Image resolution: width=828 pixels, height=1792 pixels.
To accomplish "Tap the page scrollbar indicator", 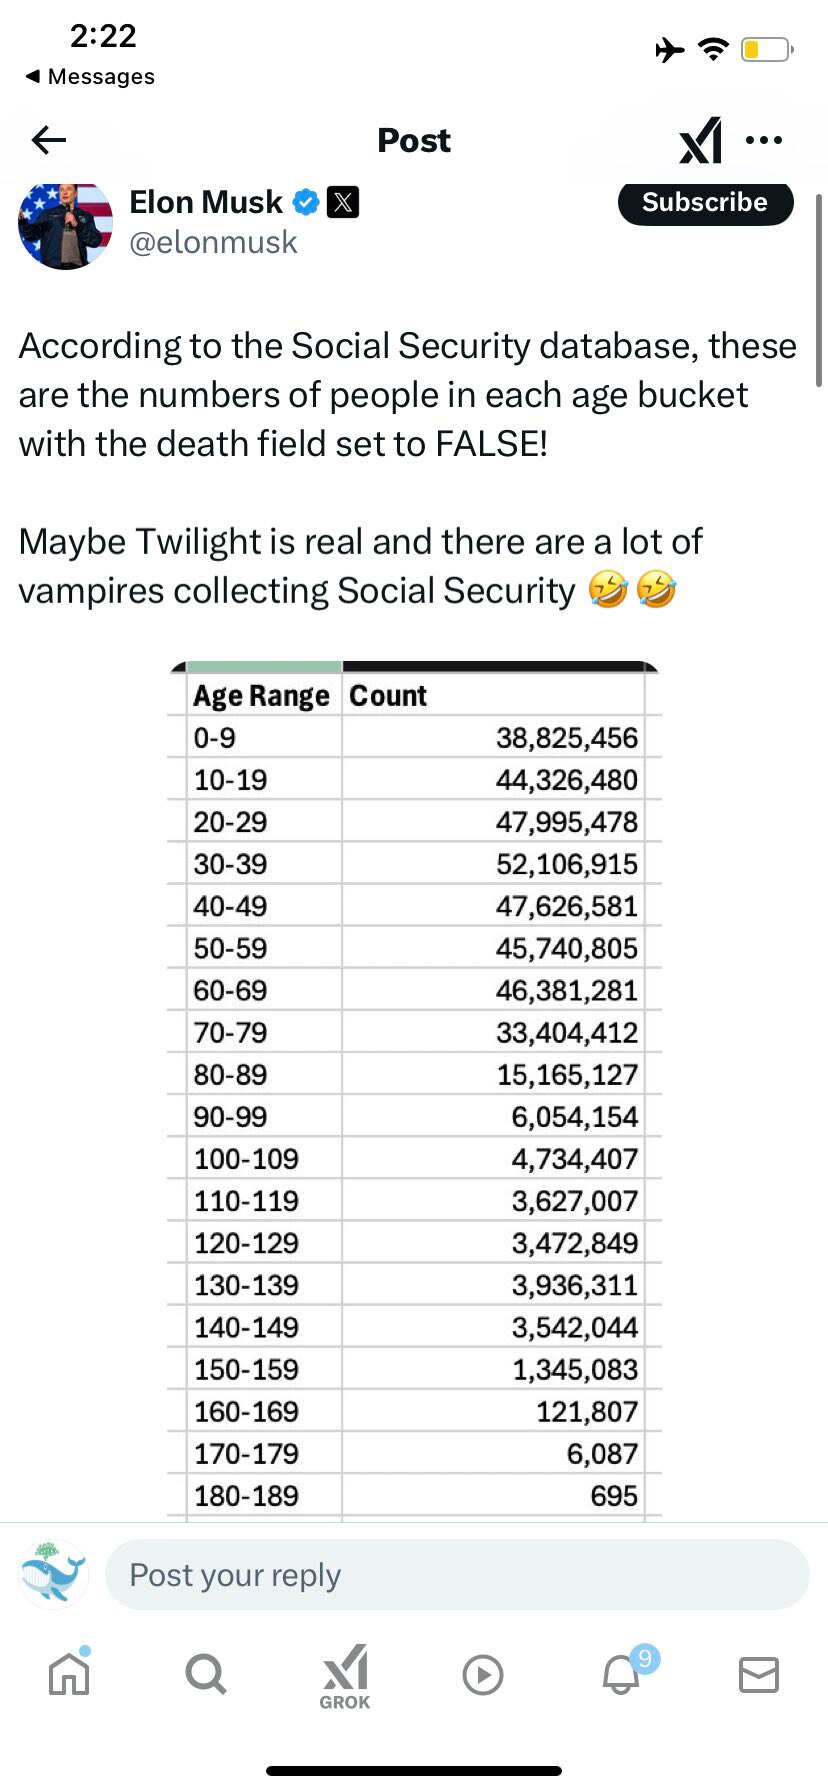I will [819, 290].
